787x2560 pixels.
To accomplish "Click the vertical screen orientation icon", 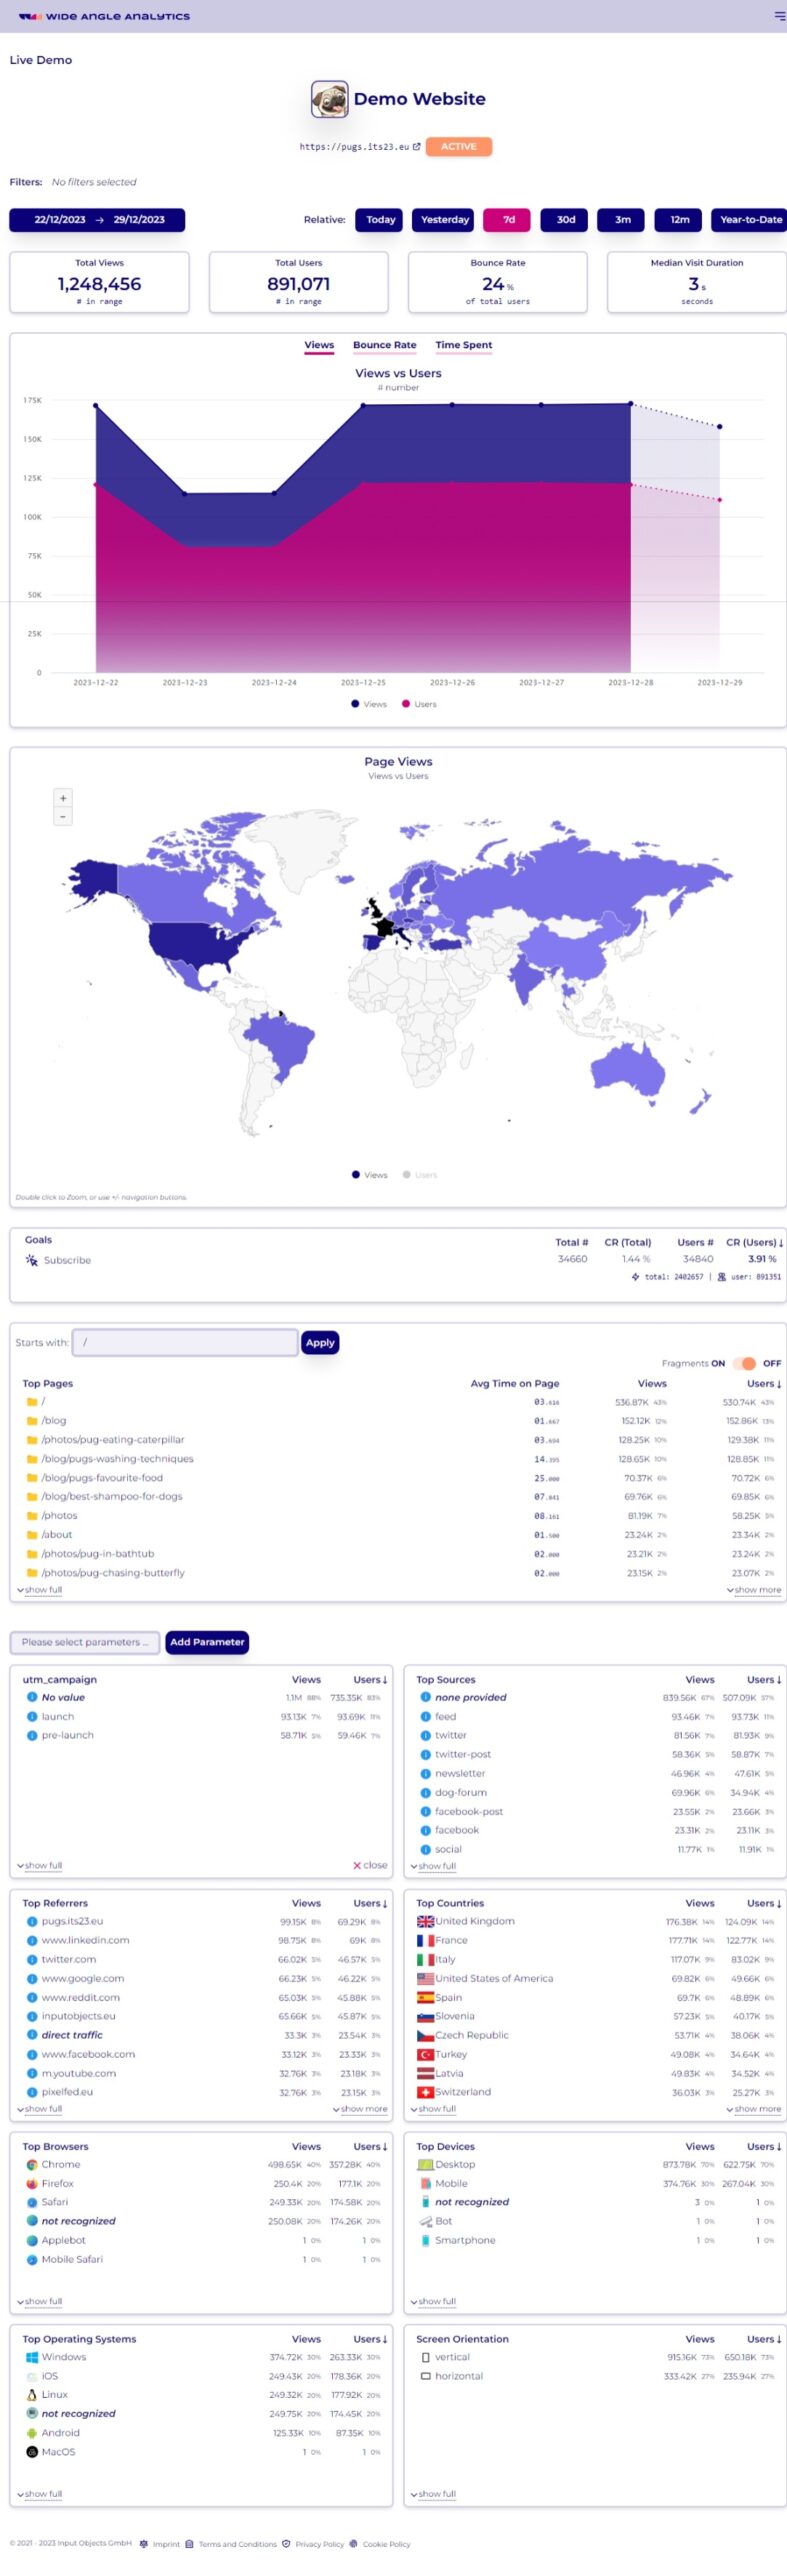I will [426, 2357].
